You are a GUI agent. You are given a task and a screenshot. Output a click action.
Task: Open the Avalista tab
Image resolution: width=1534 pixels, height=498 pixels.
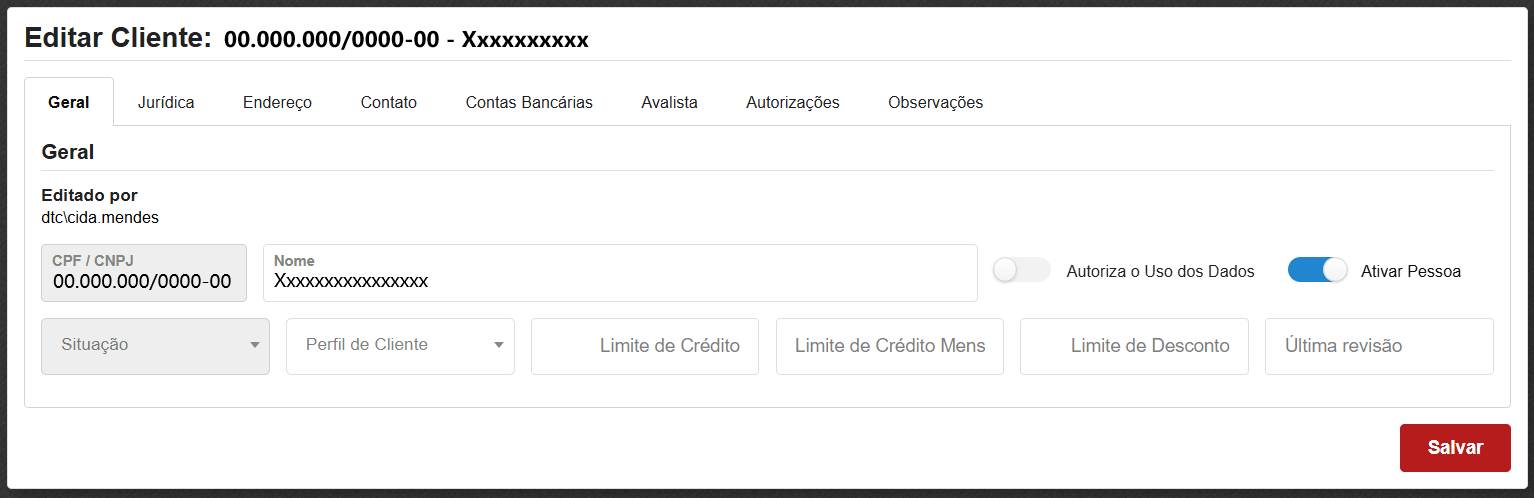coord(669,102)
